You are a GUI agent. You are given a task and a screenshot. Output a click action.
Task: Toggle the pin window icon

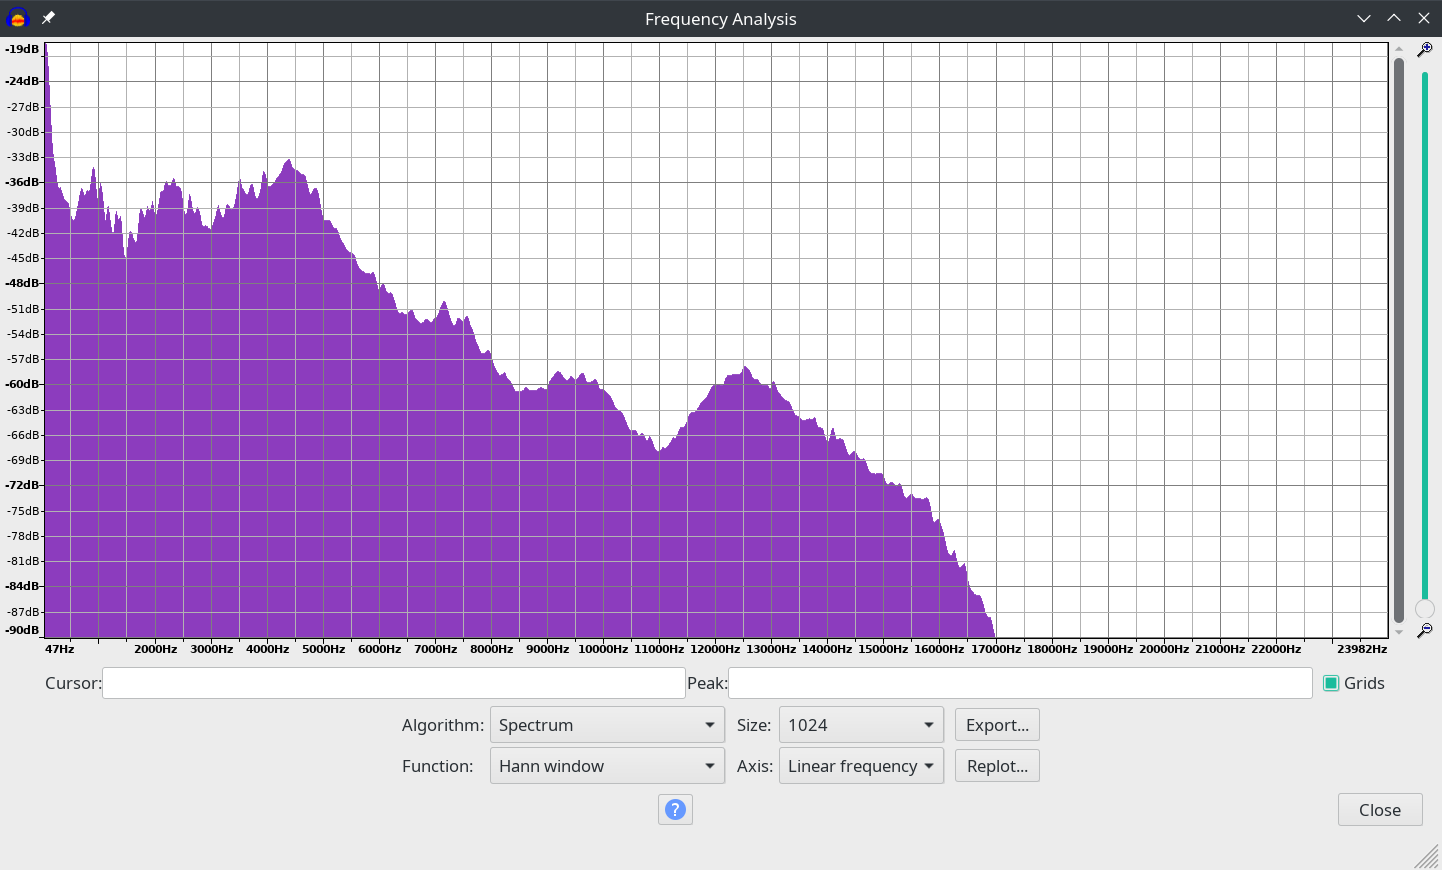click(x=48, y=18)
